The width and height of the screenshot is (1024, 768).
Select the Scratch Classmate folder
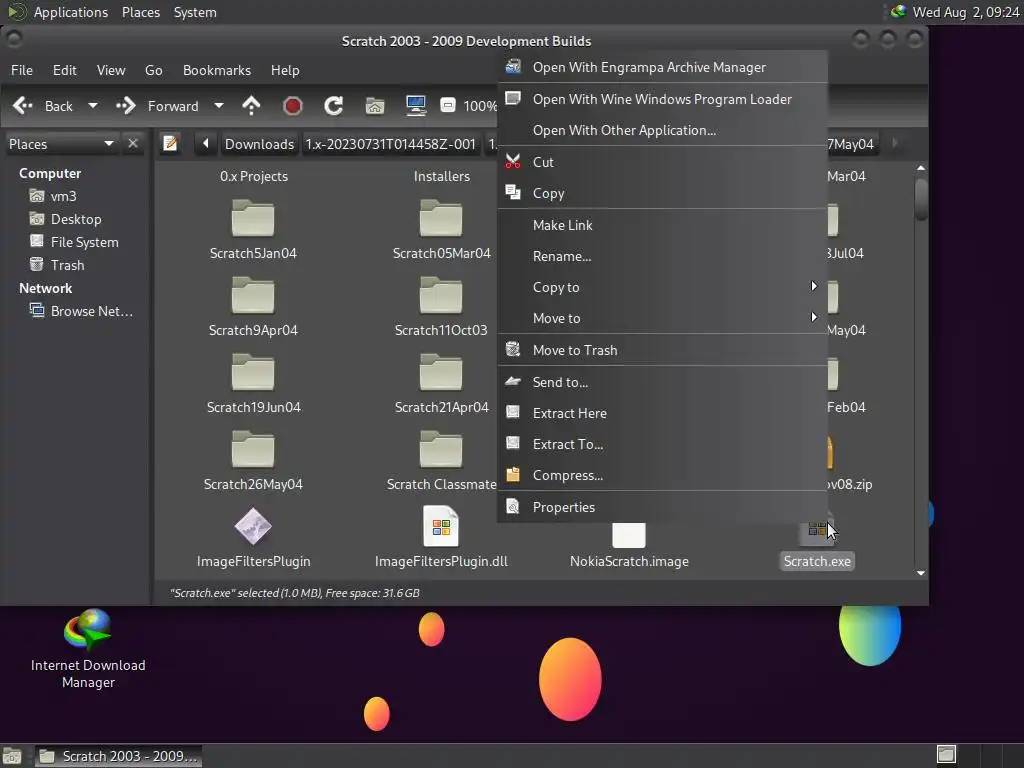tap(441, 461)
